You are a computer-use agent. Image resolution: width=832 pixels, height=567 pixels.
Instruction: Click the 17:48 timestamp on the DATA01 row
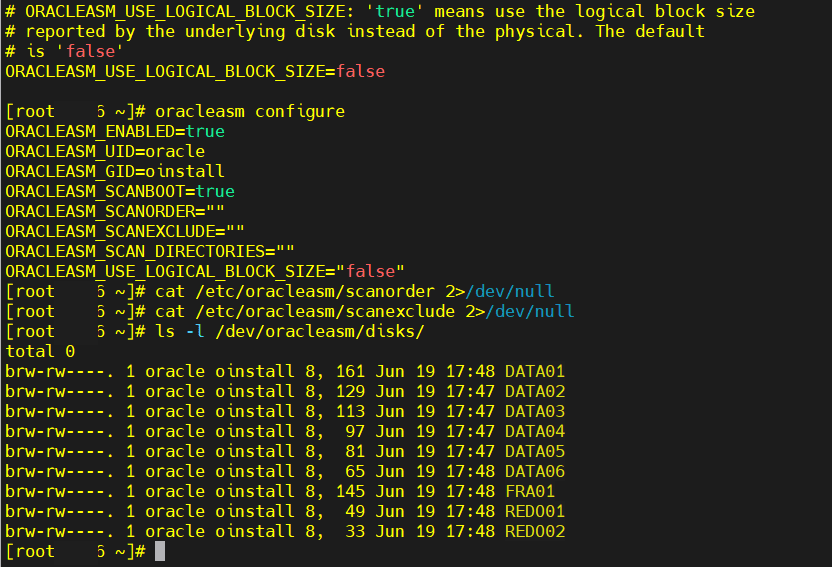[470, 371]
